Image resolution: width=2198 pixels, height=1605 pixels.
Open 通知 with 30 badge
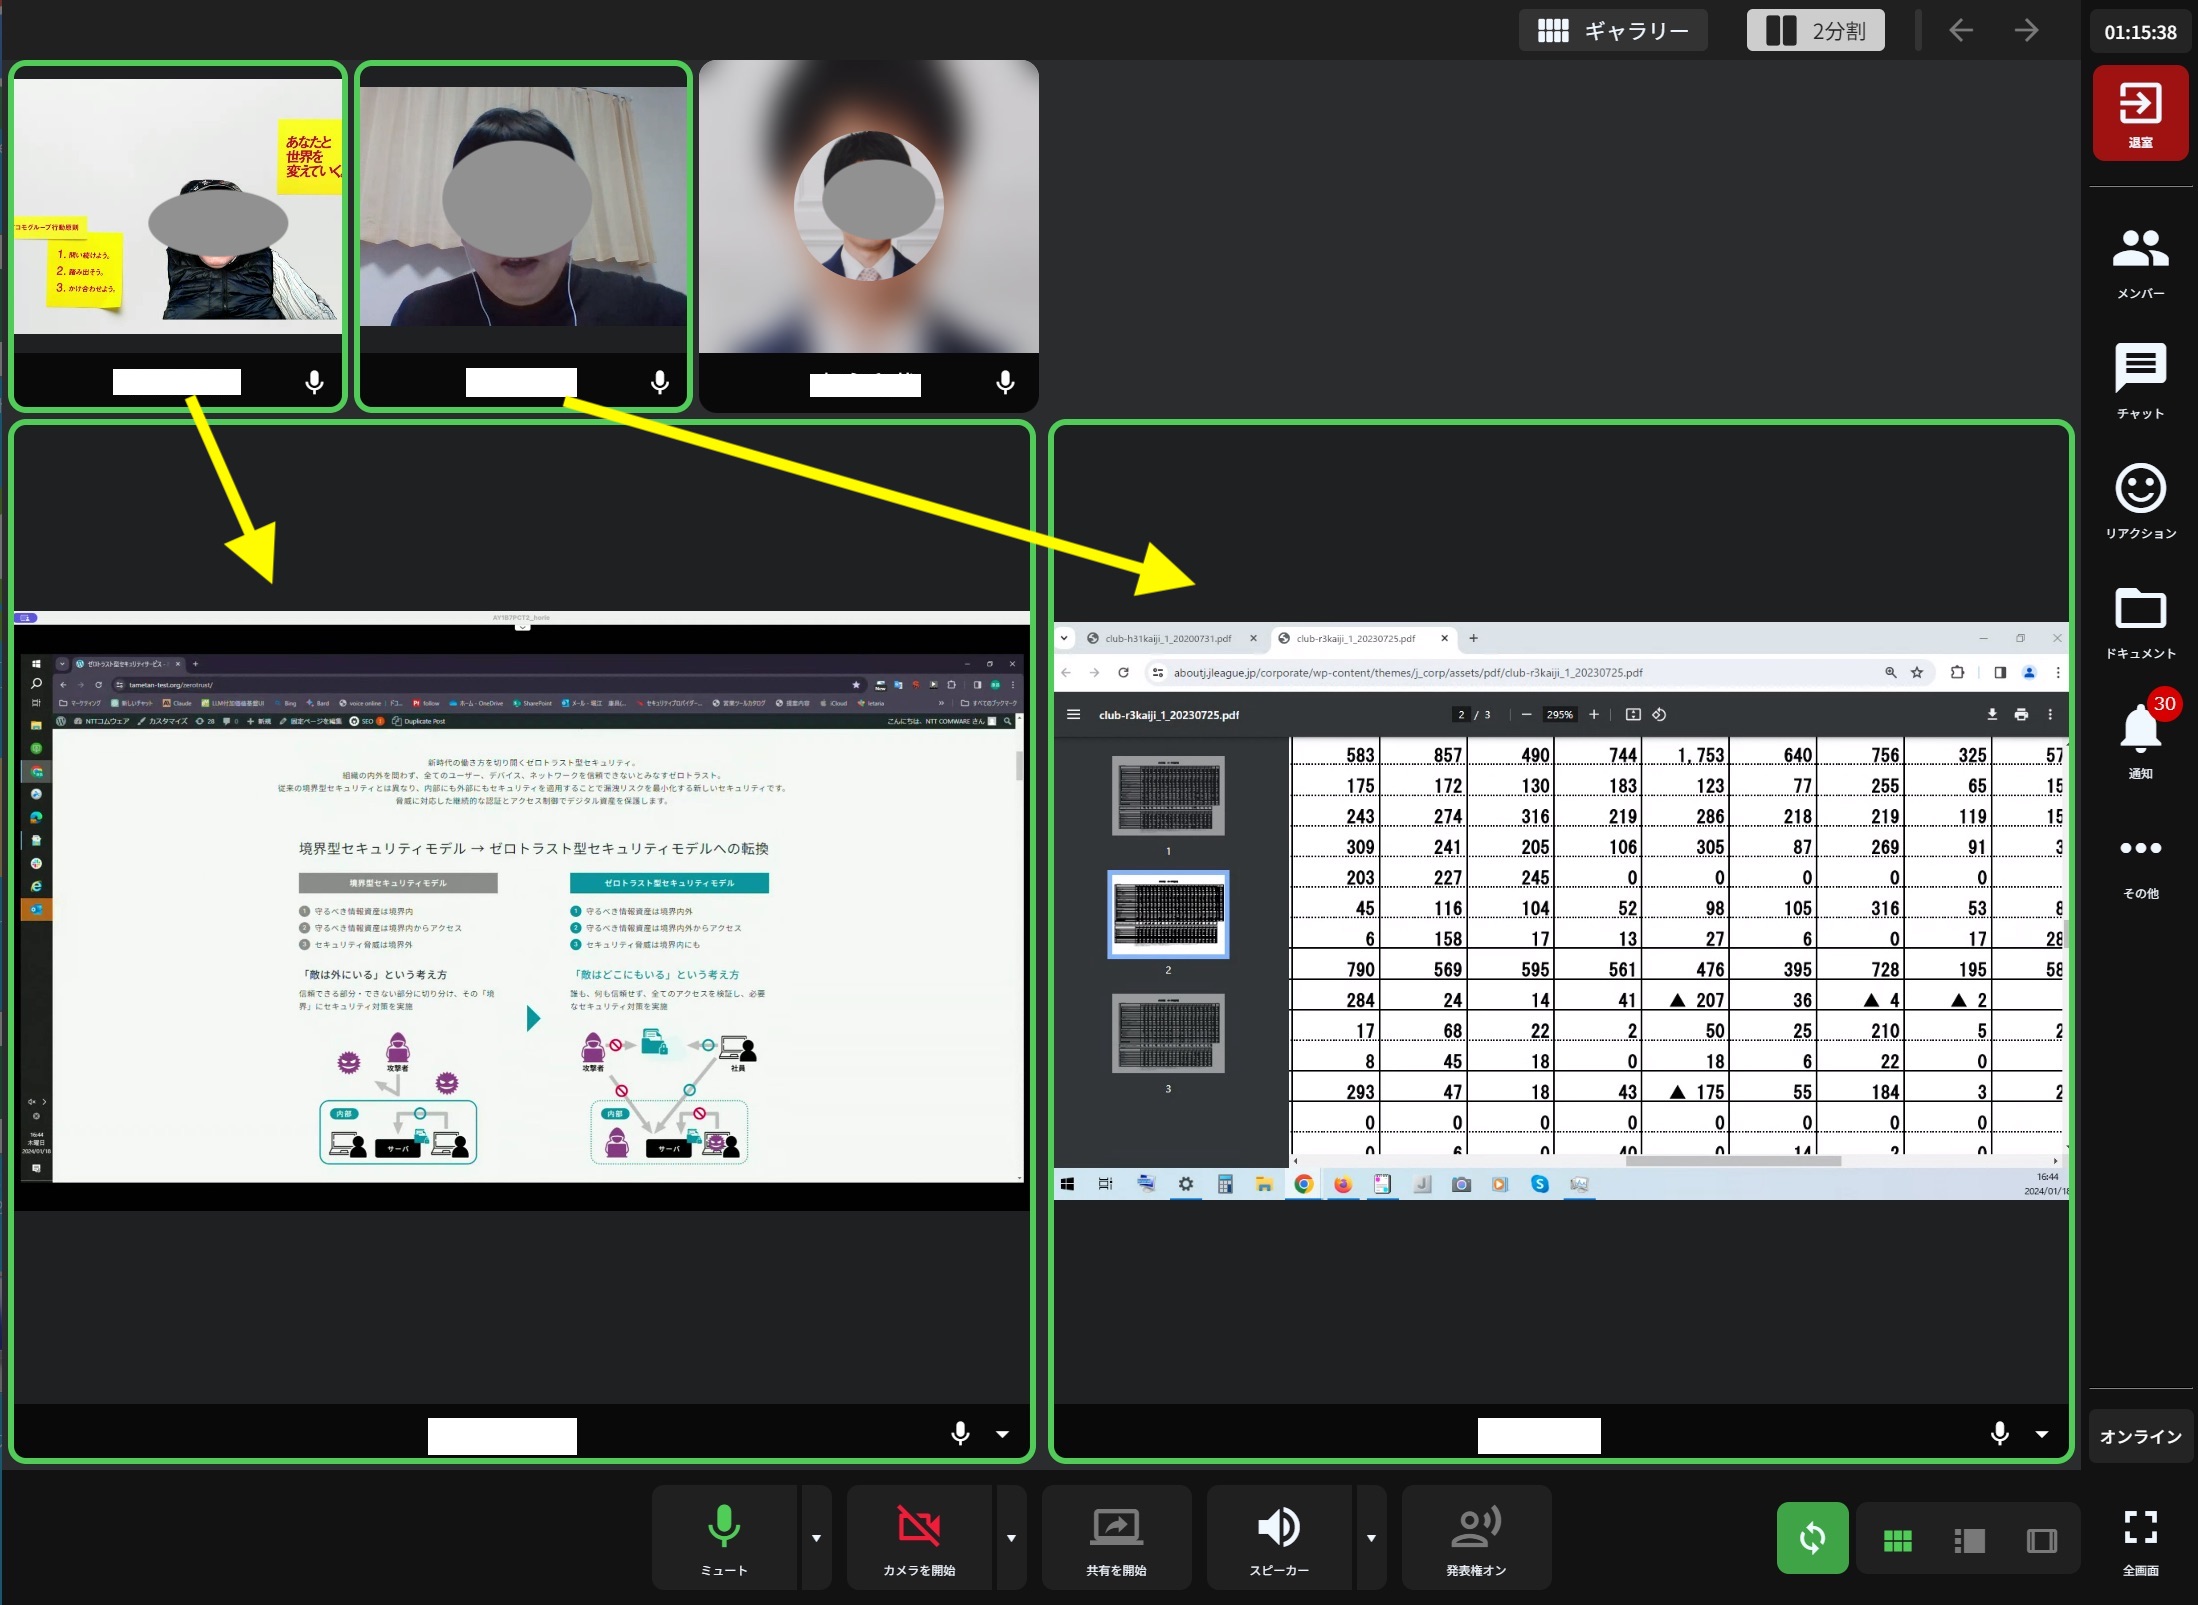2140,738
